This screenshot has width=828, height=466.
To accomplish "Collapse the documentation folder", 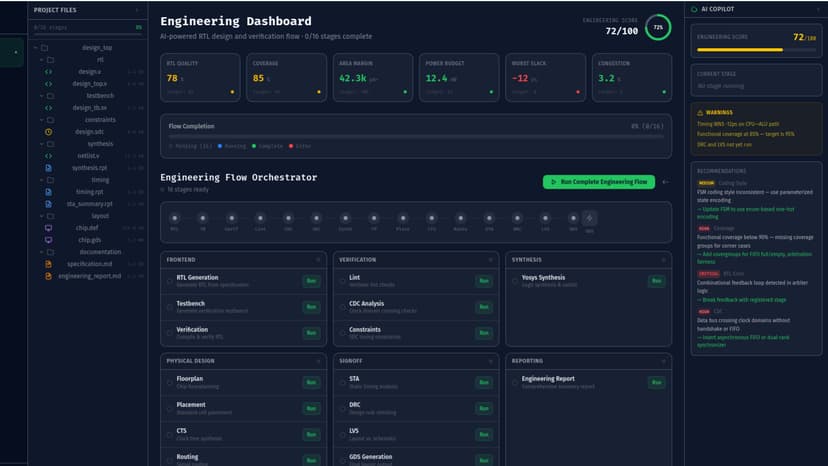I will click(x=41, y=252).
